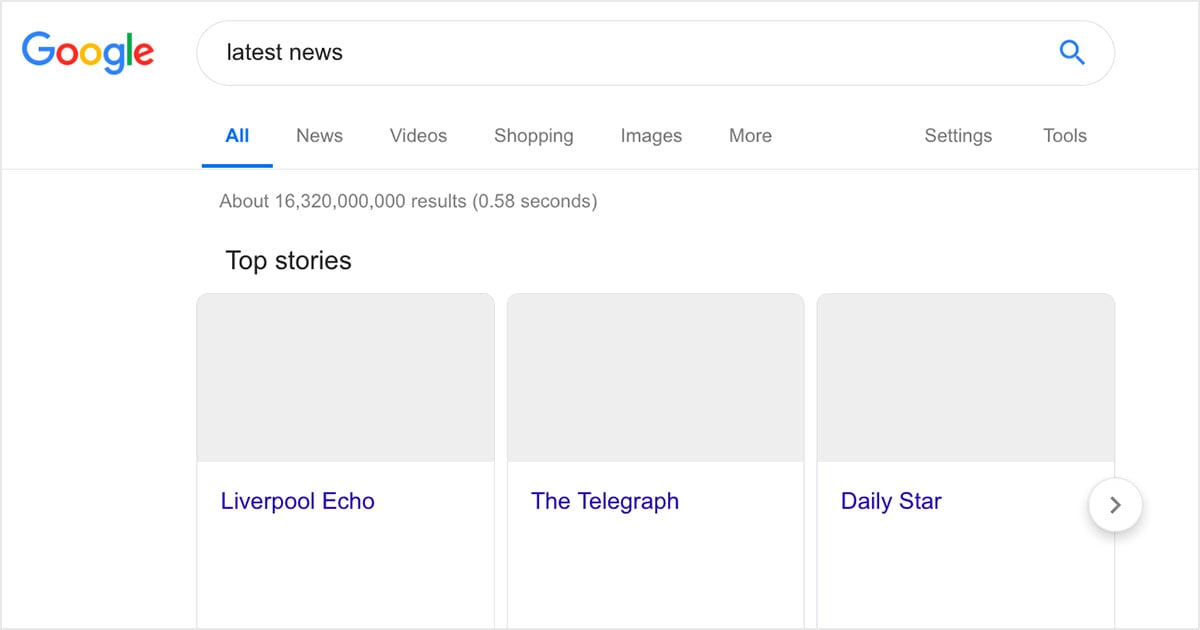The image size is (1200, 630).
Task: Click the Top stories heading
Action: coord(288,261)
